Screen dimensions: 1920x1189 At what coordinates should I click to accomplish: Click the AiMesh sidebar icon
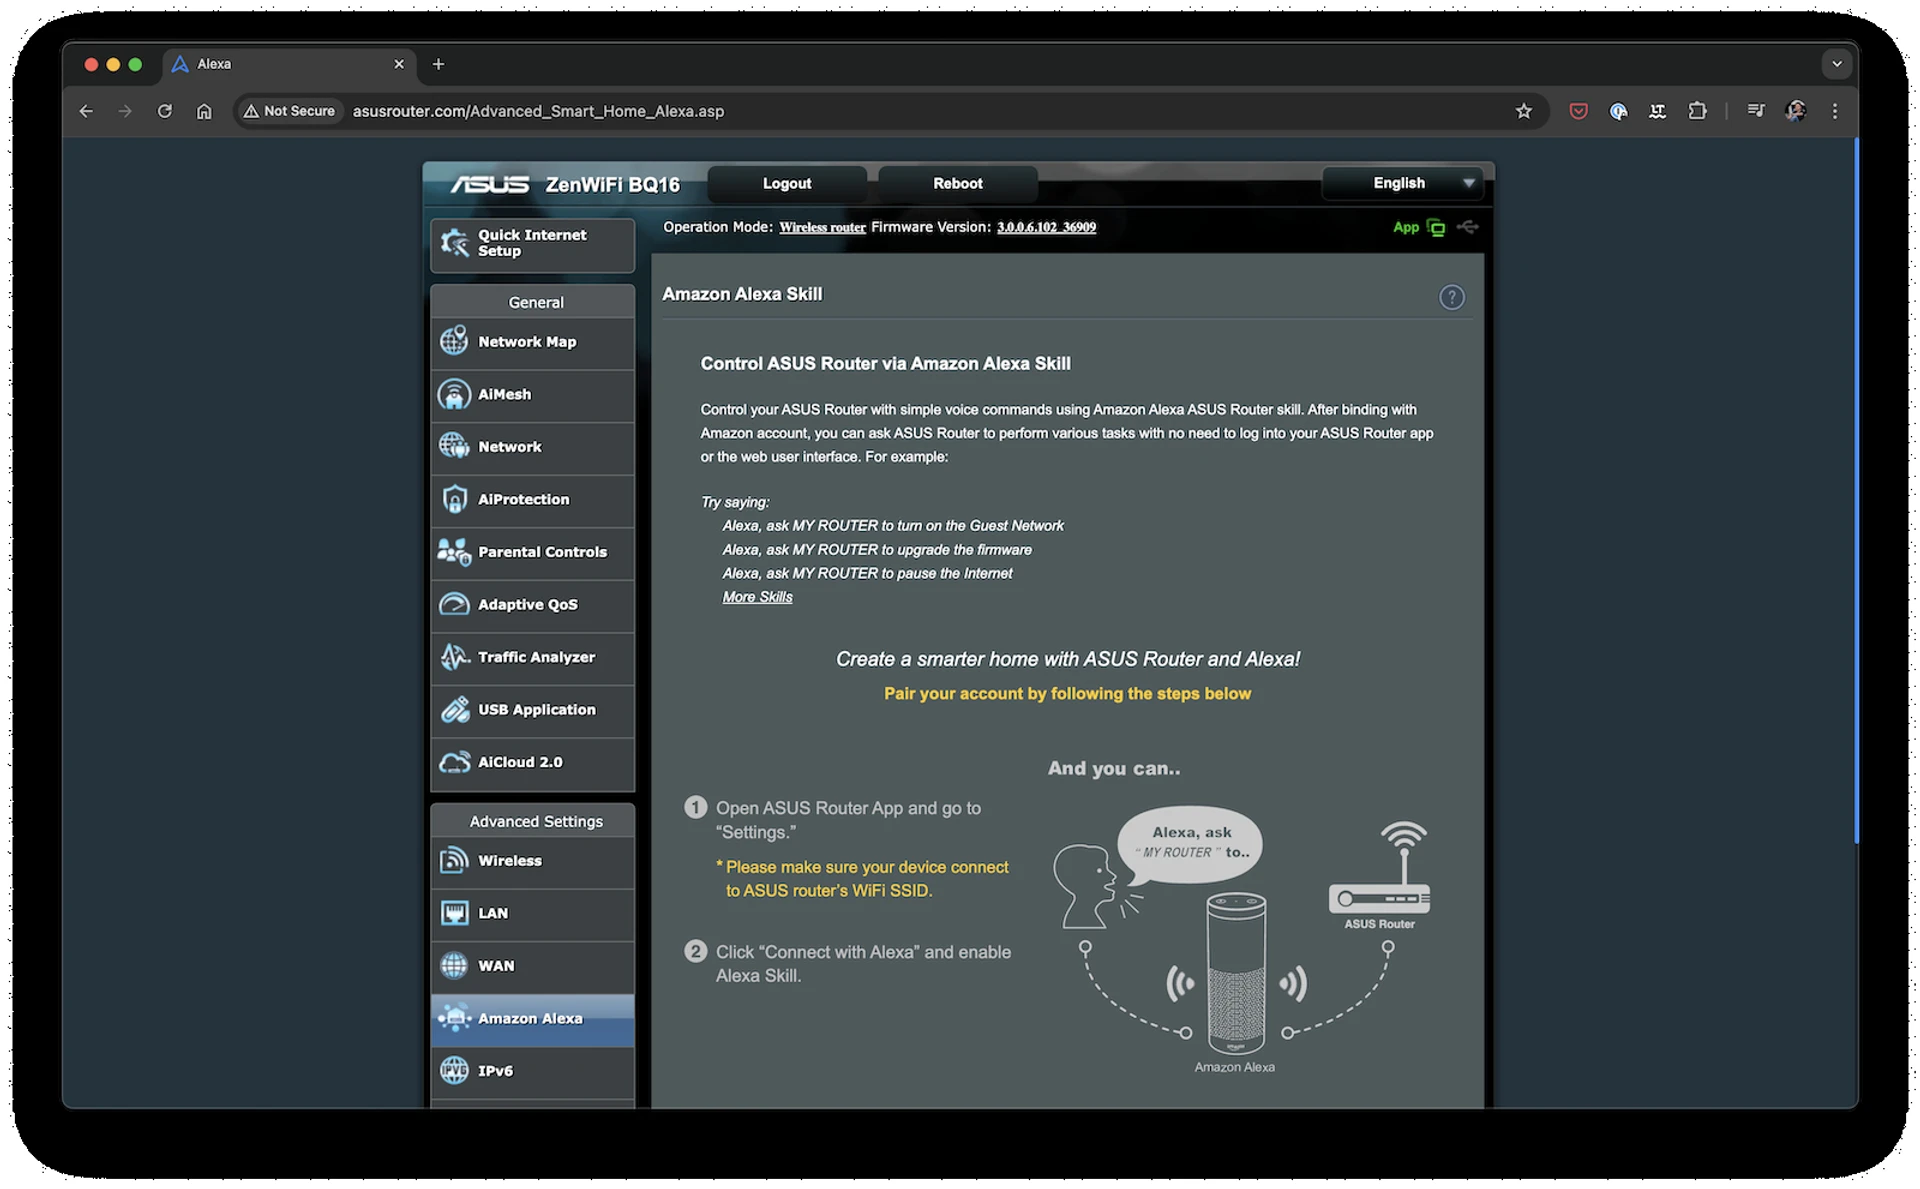point(454,395)
